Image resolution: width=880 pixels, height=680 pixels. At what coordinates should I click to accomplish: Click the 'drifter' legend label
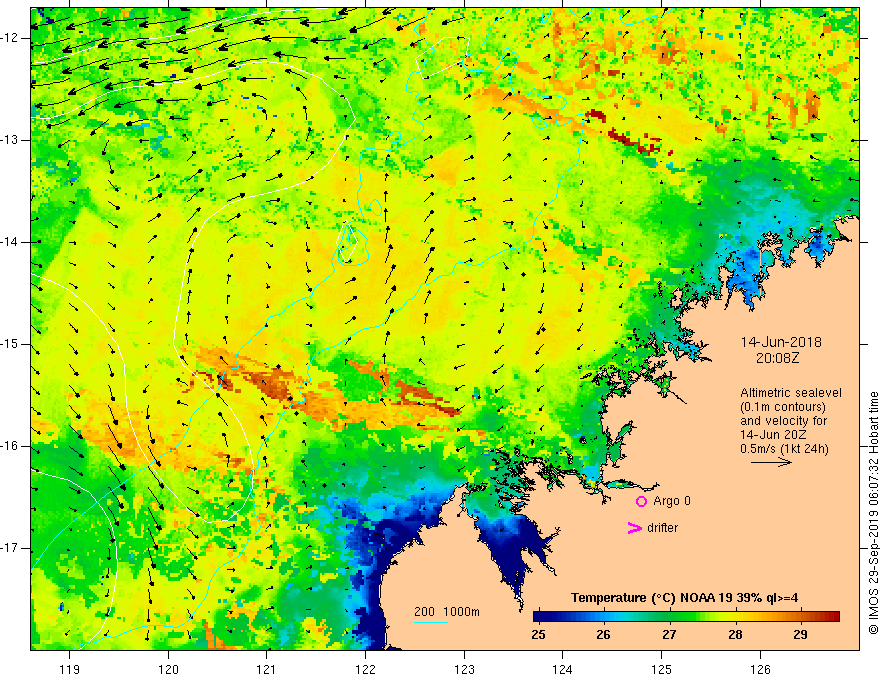pos(662,528)
